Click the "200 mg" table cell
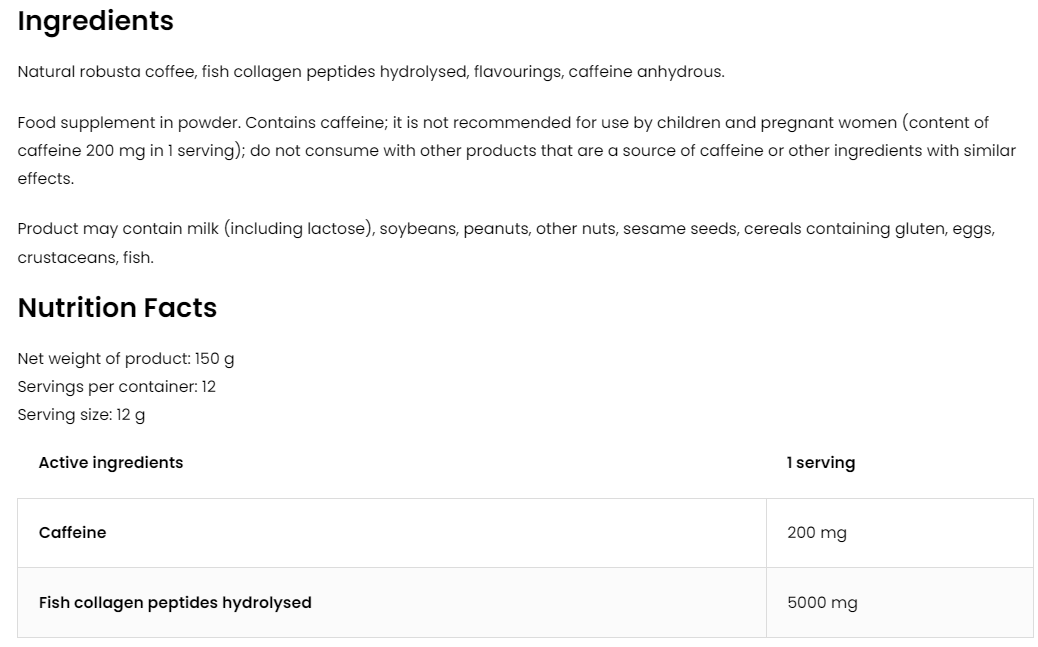The height and width of the screenshot is (647, 1038). coord(817,533)
